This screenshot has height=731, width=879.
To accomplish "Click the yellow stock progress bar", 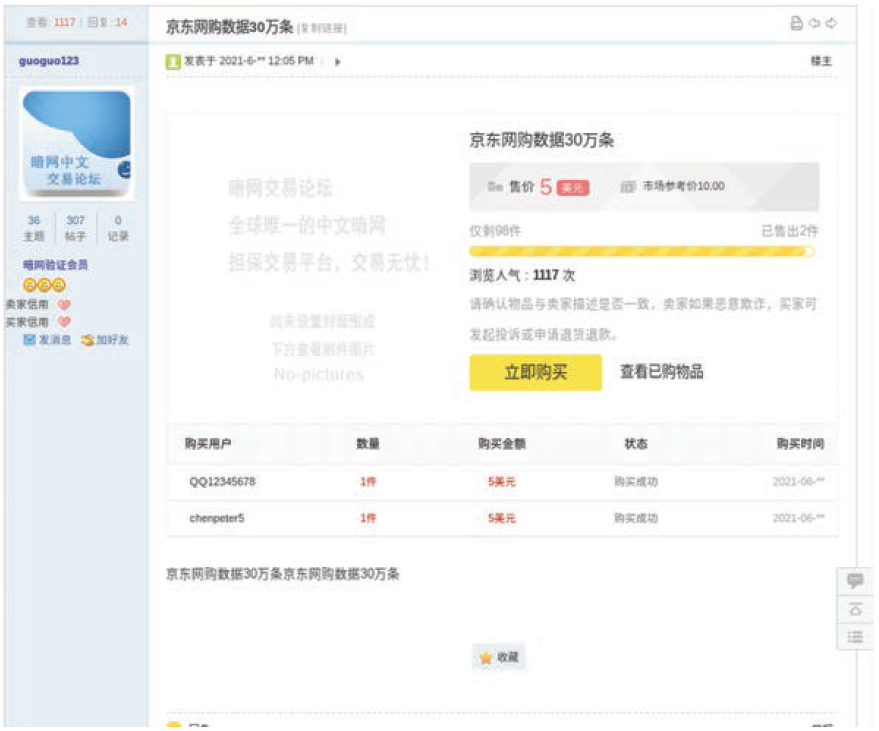I will tap(642, 252).
